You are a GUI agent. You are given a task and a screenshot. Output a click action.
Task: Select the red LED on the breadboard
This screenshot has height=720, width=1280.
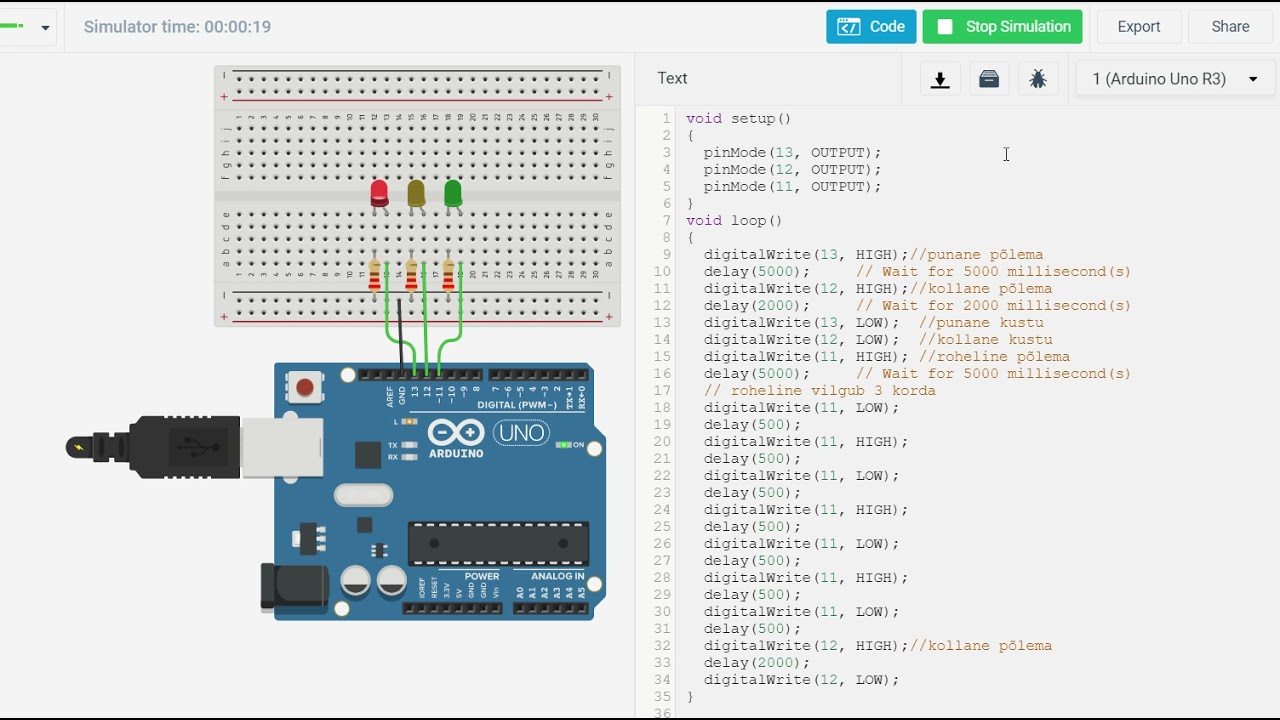tap(379, 195)
